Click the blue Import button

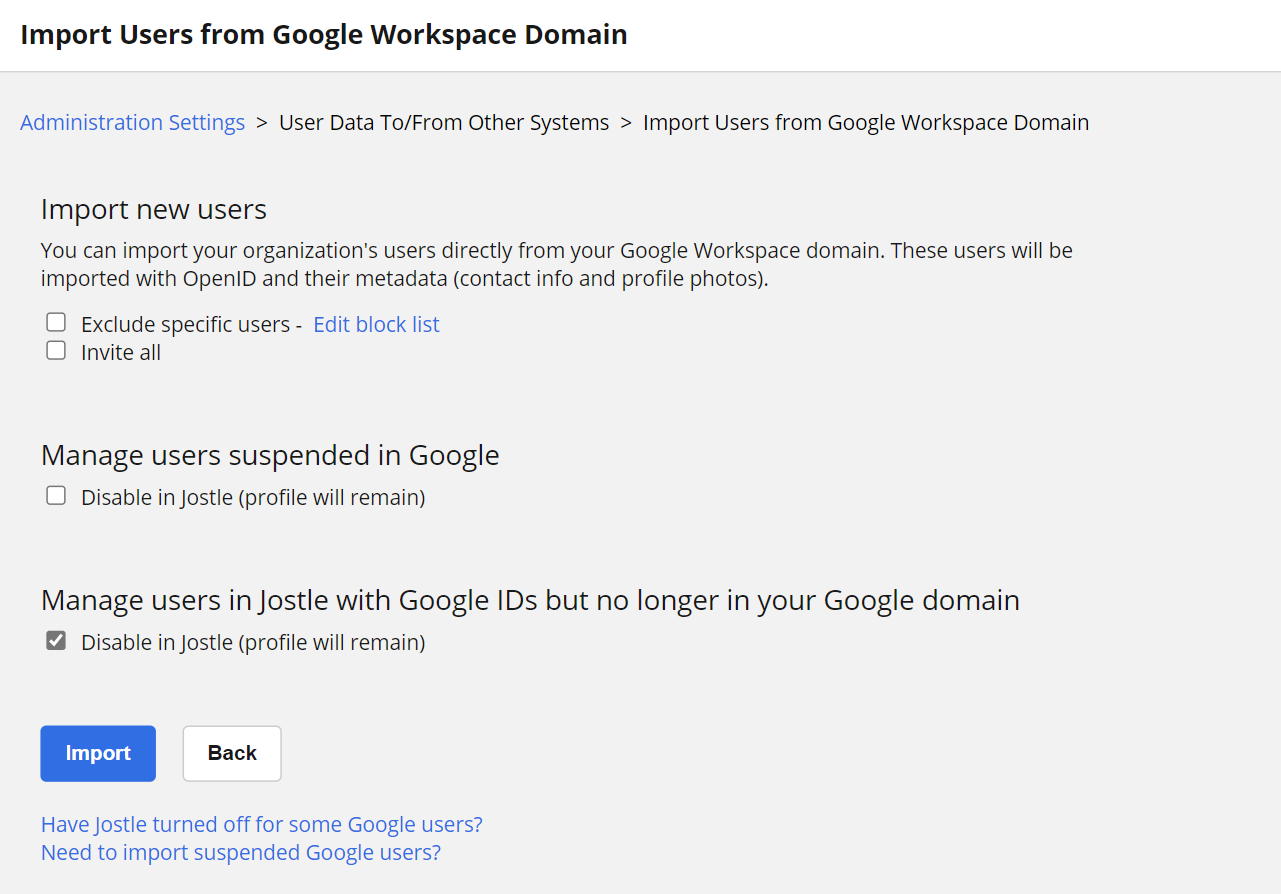point(98,753)
